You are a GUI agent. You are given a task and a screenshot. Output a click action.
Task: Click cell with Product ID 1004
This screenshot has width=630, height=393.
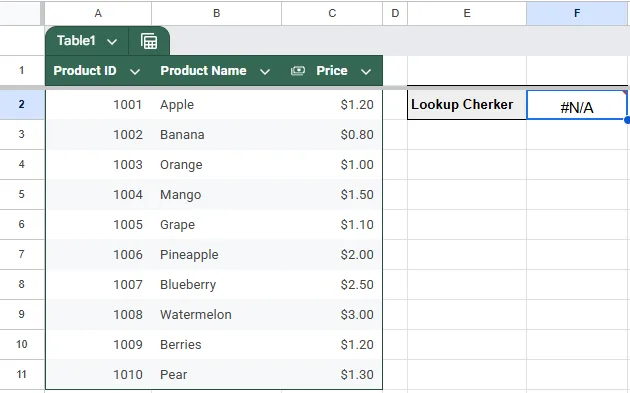[x=98, y=194]
